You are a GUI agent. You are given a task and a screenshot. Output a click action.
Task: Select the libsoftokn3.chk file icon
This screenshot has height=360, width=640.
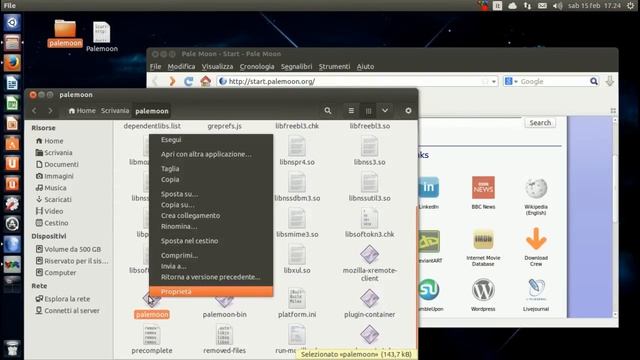(x=369, y=219)
